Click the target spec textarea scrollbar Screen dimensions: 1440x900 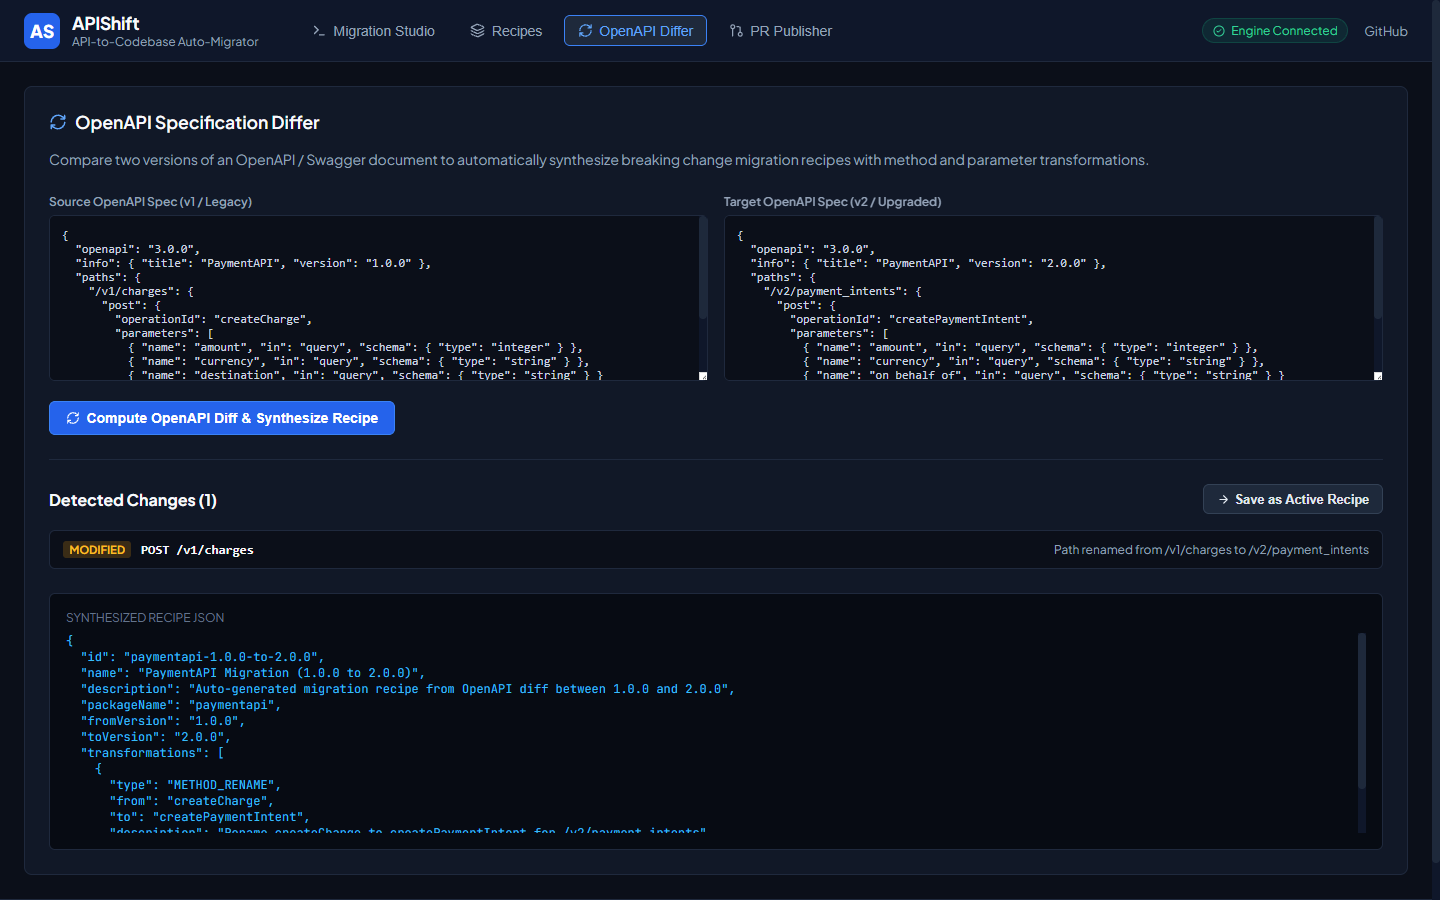coord(1378,268)
